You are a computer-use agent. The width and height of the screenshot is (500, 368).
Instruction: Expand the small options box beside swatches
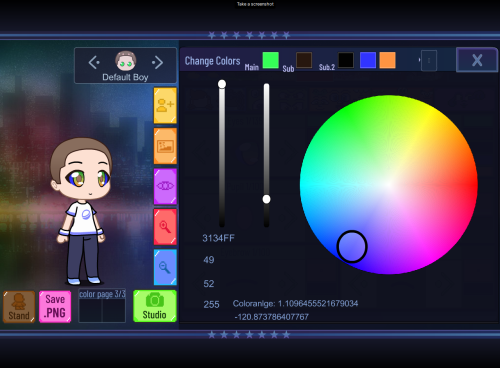coord(429,61)
